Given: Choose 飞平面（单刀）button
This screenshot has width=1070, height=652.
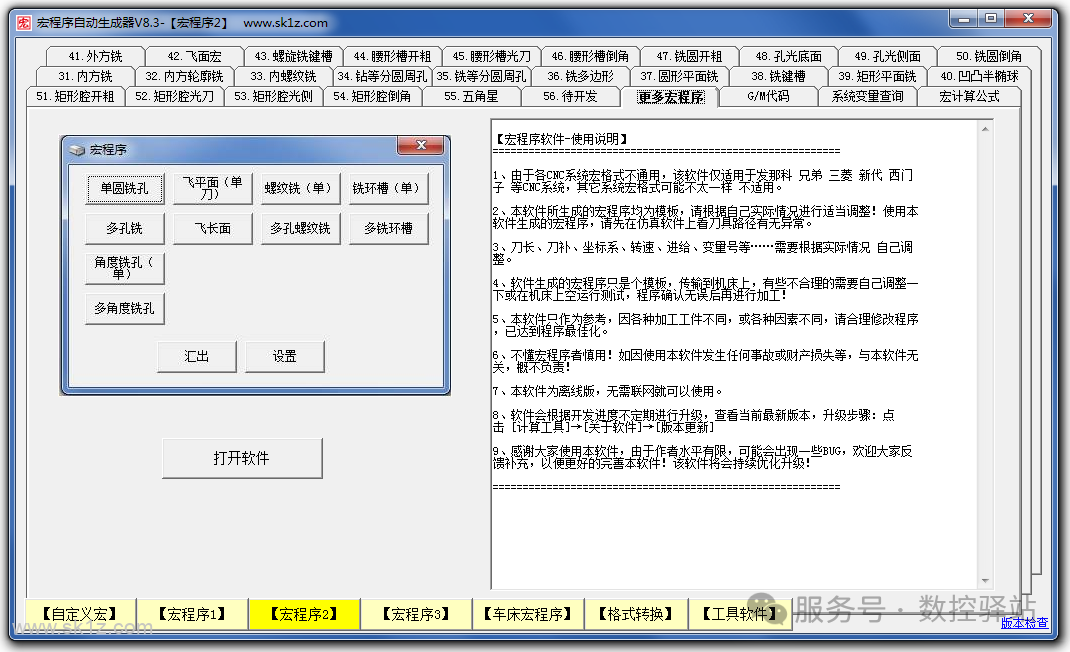Looking at the screenshot, I should [213, 188].
